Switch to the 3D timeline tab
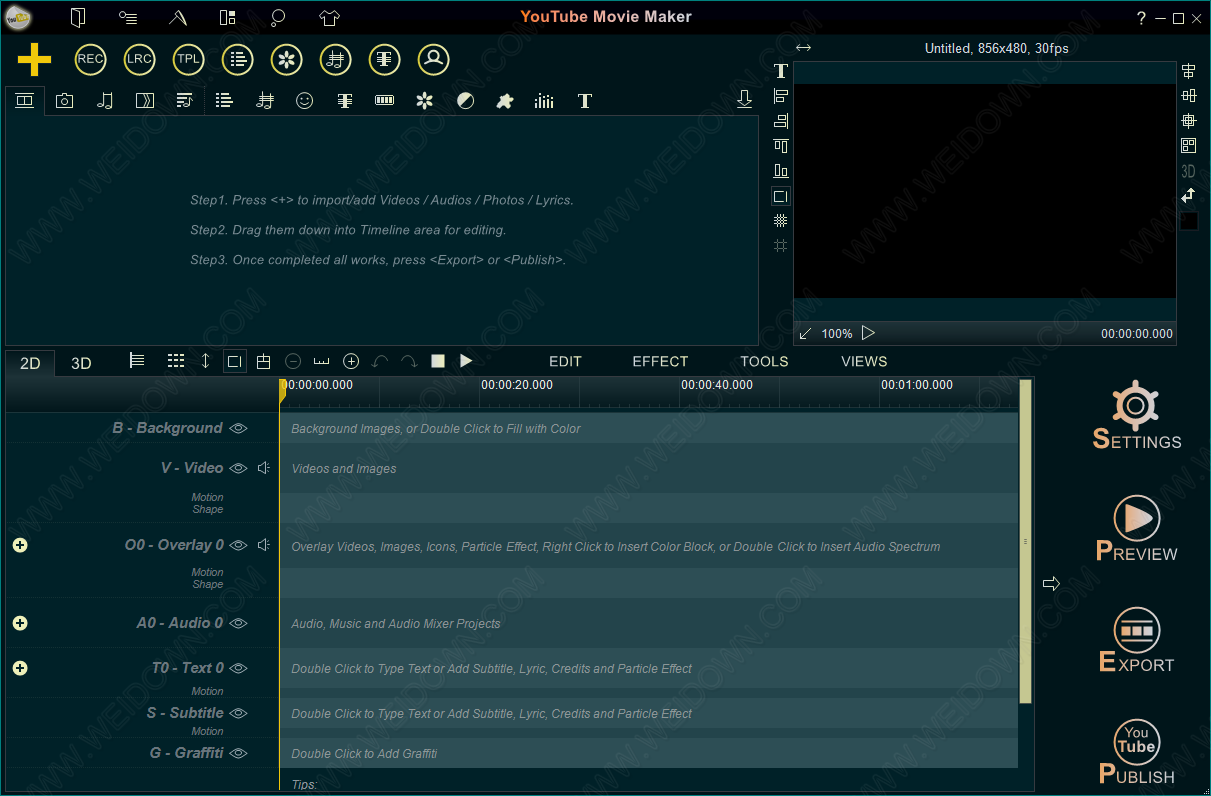Screen dimensions: 1211x796 point(81,363)
